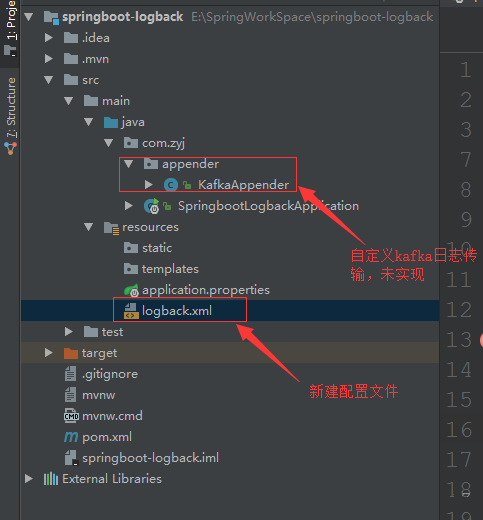Click the logback.xml file icon
The height and width of the screenshot is (520, 483).
click(x=131, y=311)
